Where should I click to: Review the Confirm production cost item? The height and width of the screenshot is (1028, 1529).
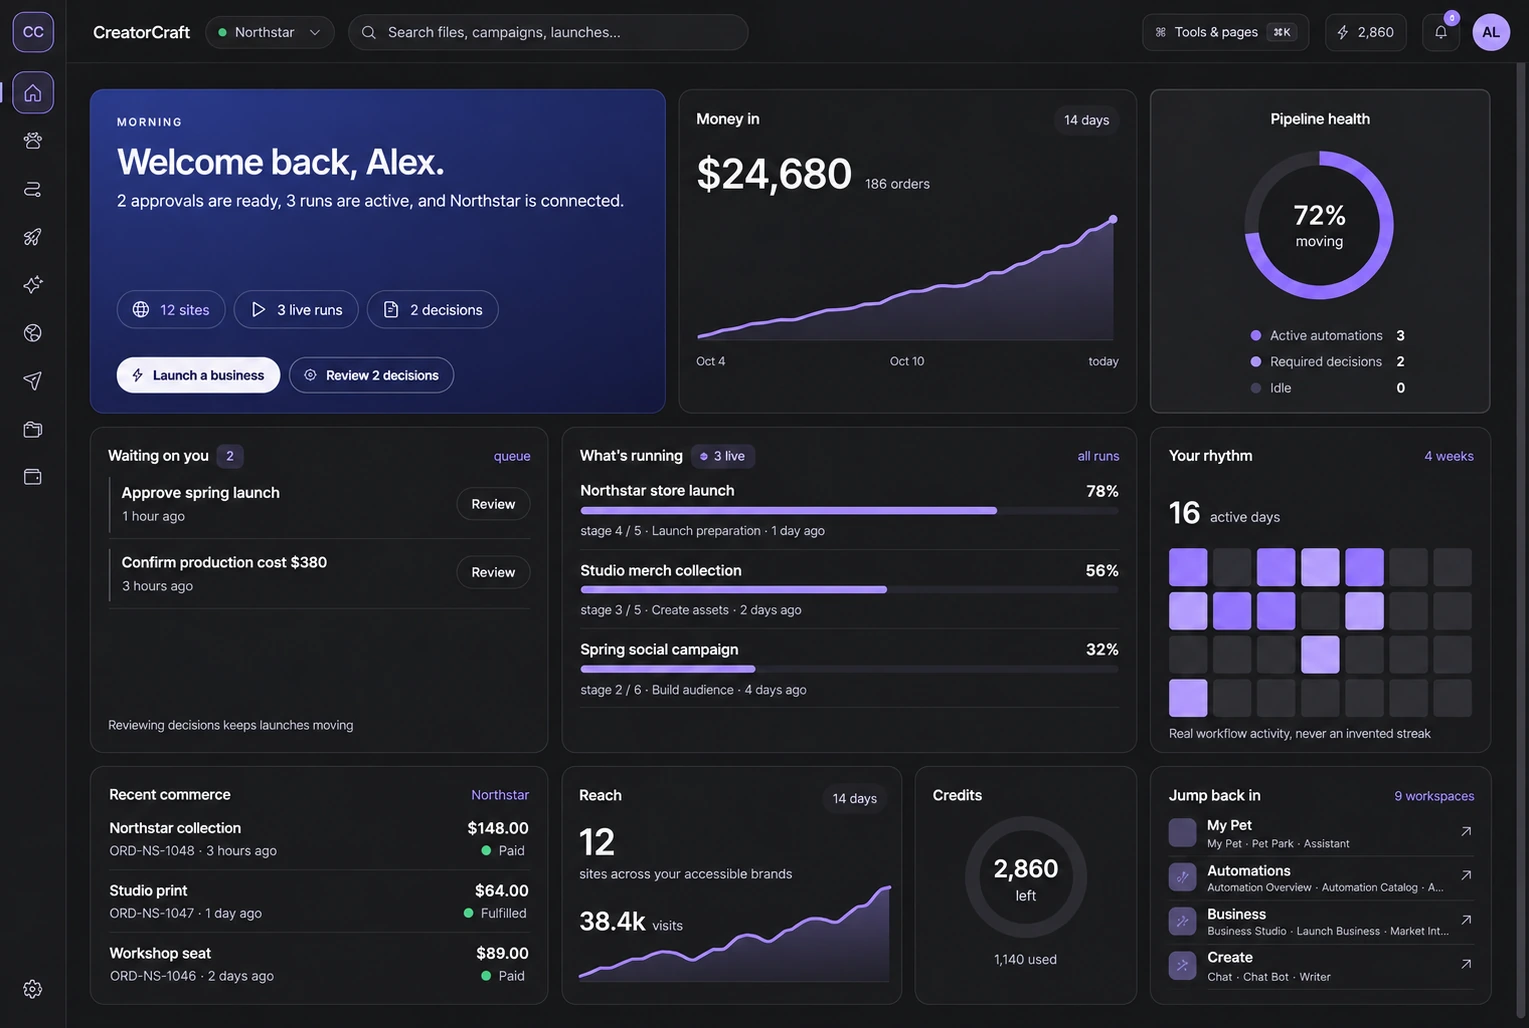click(x=493, y=572)
